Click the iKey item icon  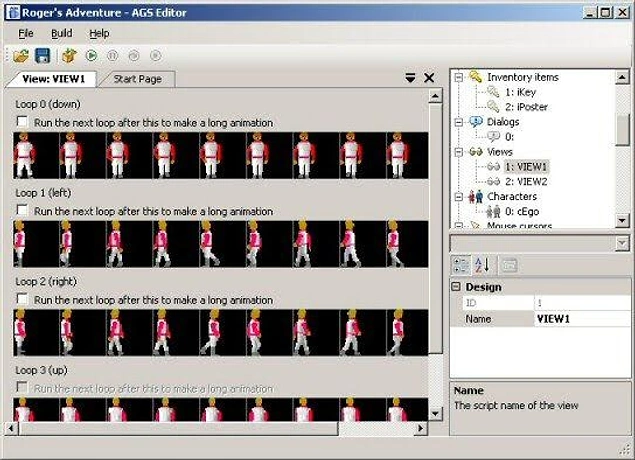pos(493,92)
